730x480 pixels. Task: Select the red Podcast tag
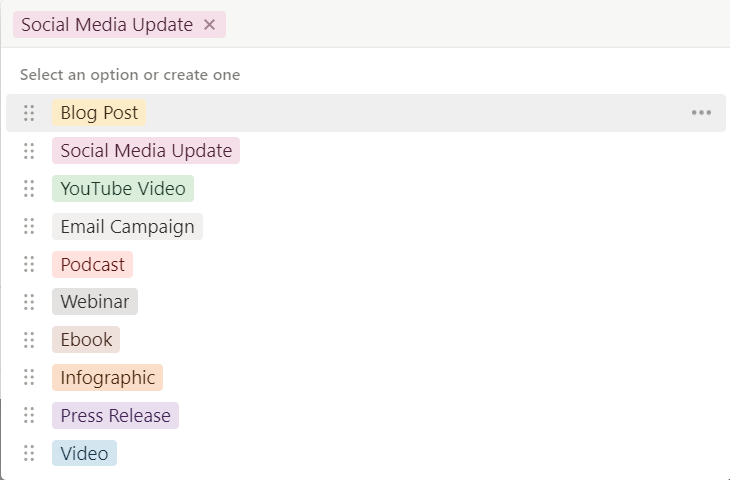point(92,264)
